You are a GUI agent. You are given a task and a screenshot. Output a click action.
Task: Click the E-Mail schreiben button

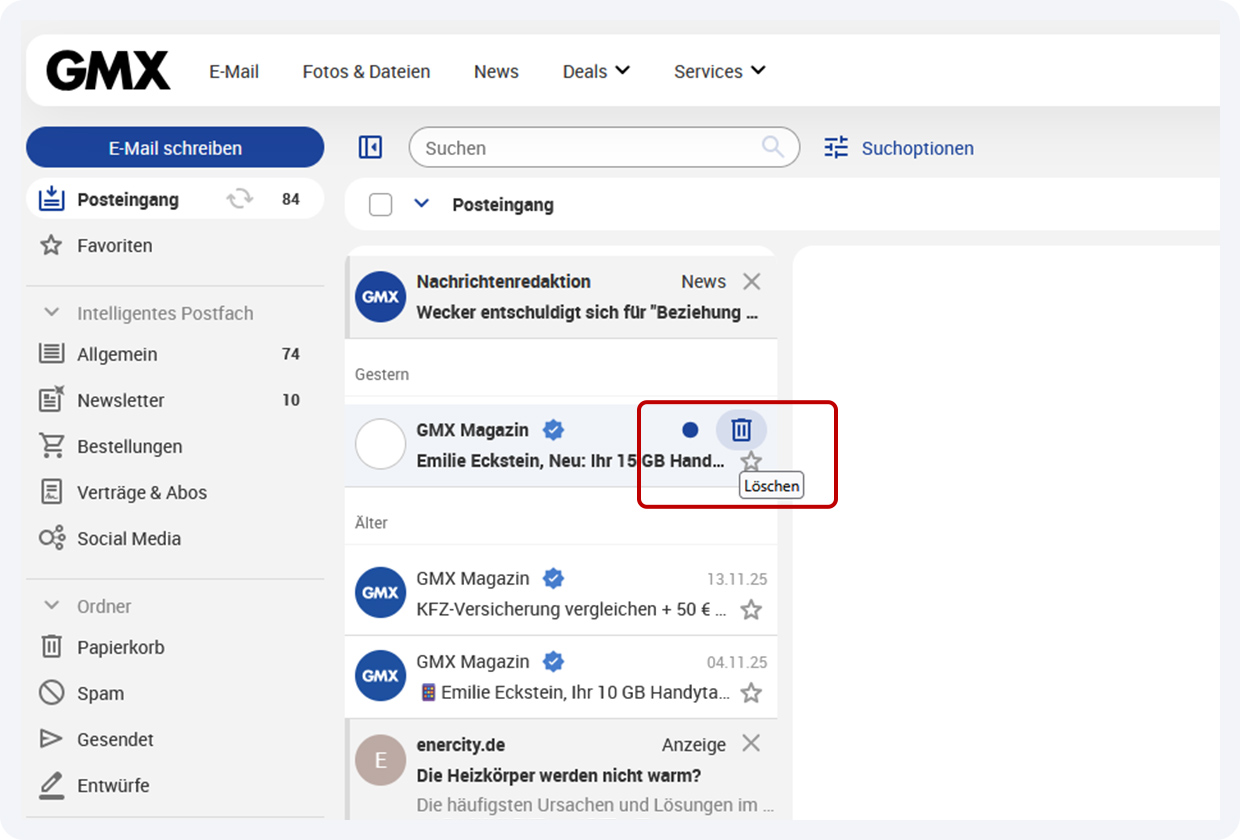click(x=175, y=147)
